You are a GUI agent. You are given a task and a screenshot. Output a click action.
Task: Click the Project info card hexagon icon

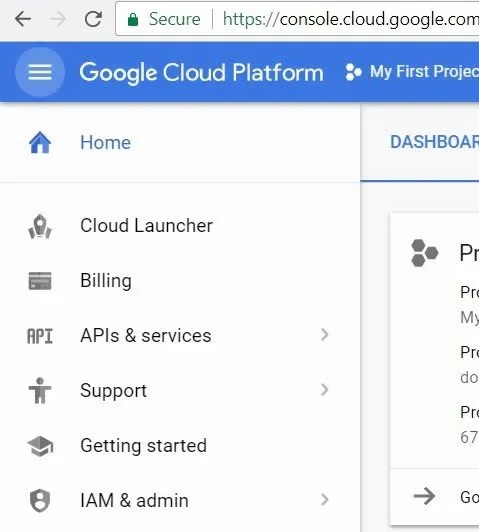coord(424,253)
